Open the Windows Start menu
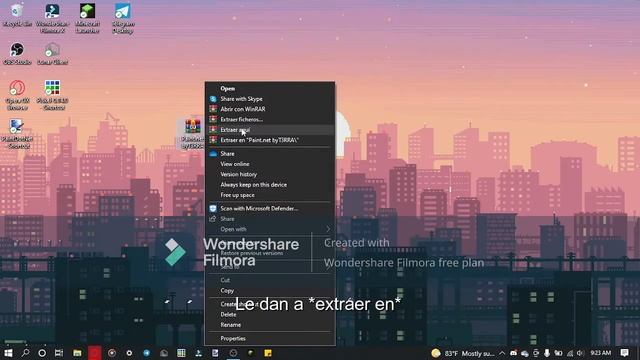 (8, 353)
